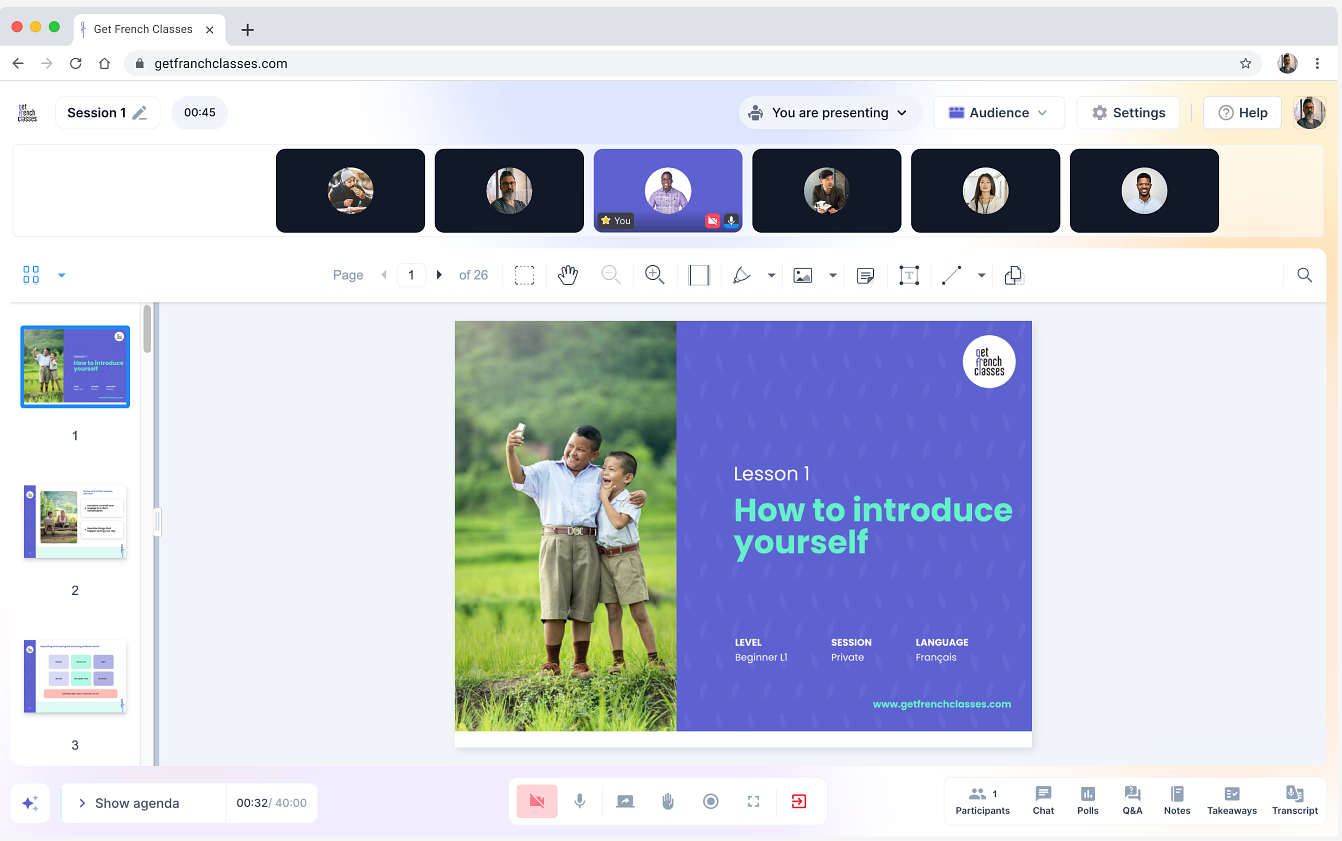Add a sticky note annotation
The width and height of the screenshot is (1342, 841).
tap(866, 275)
